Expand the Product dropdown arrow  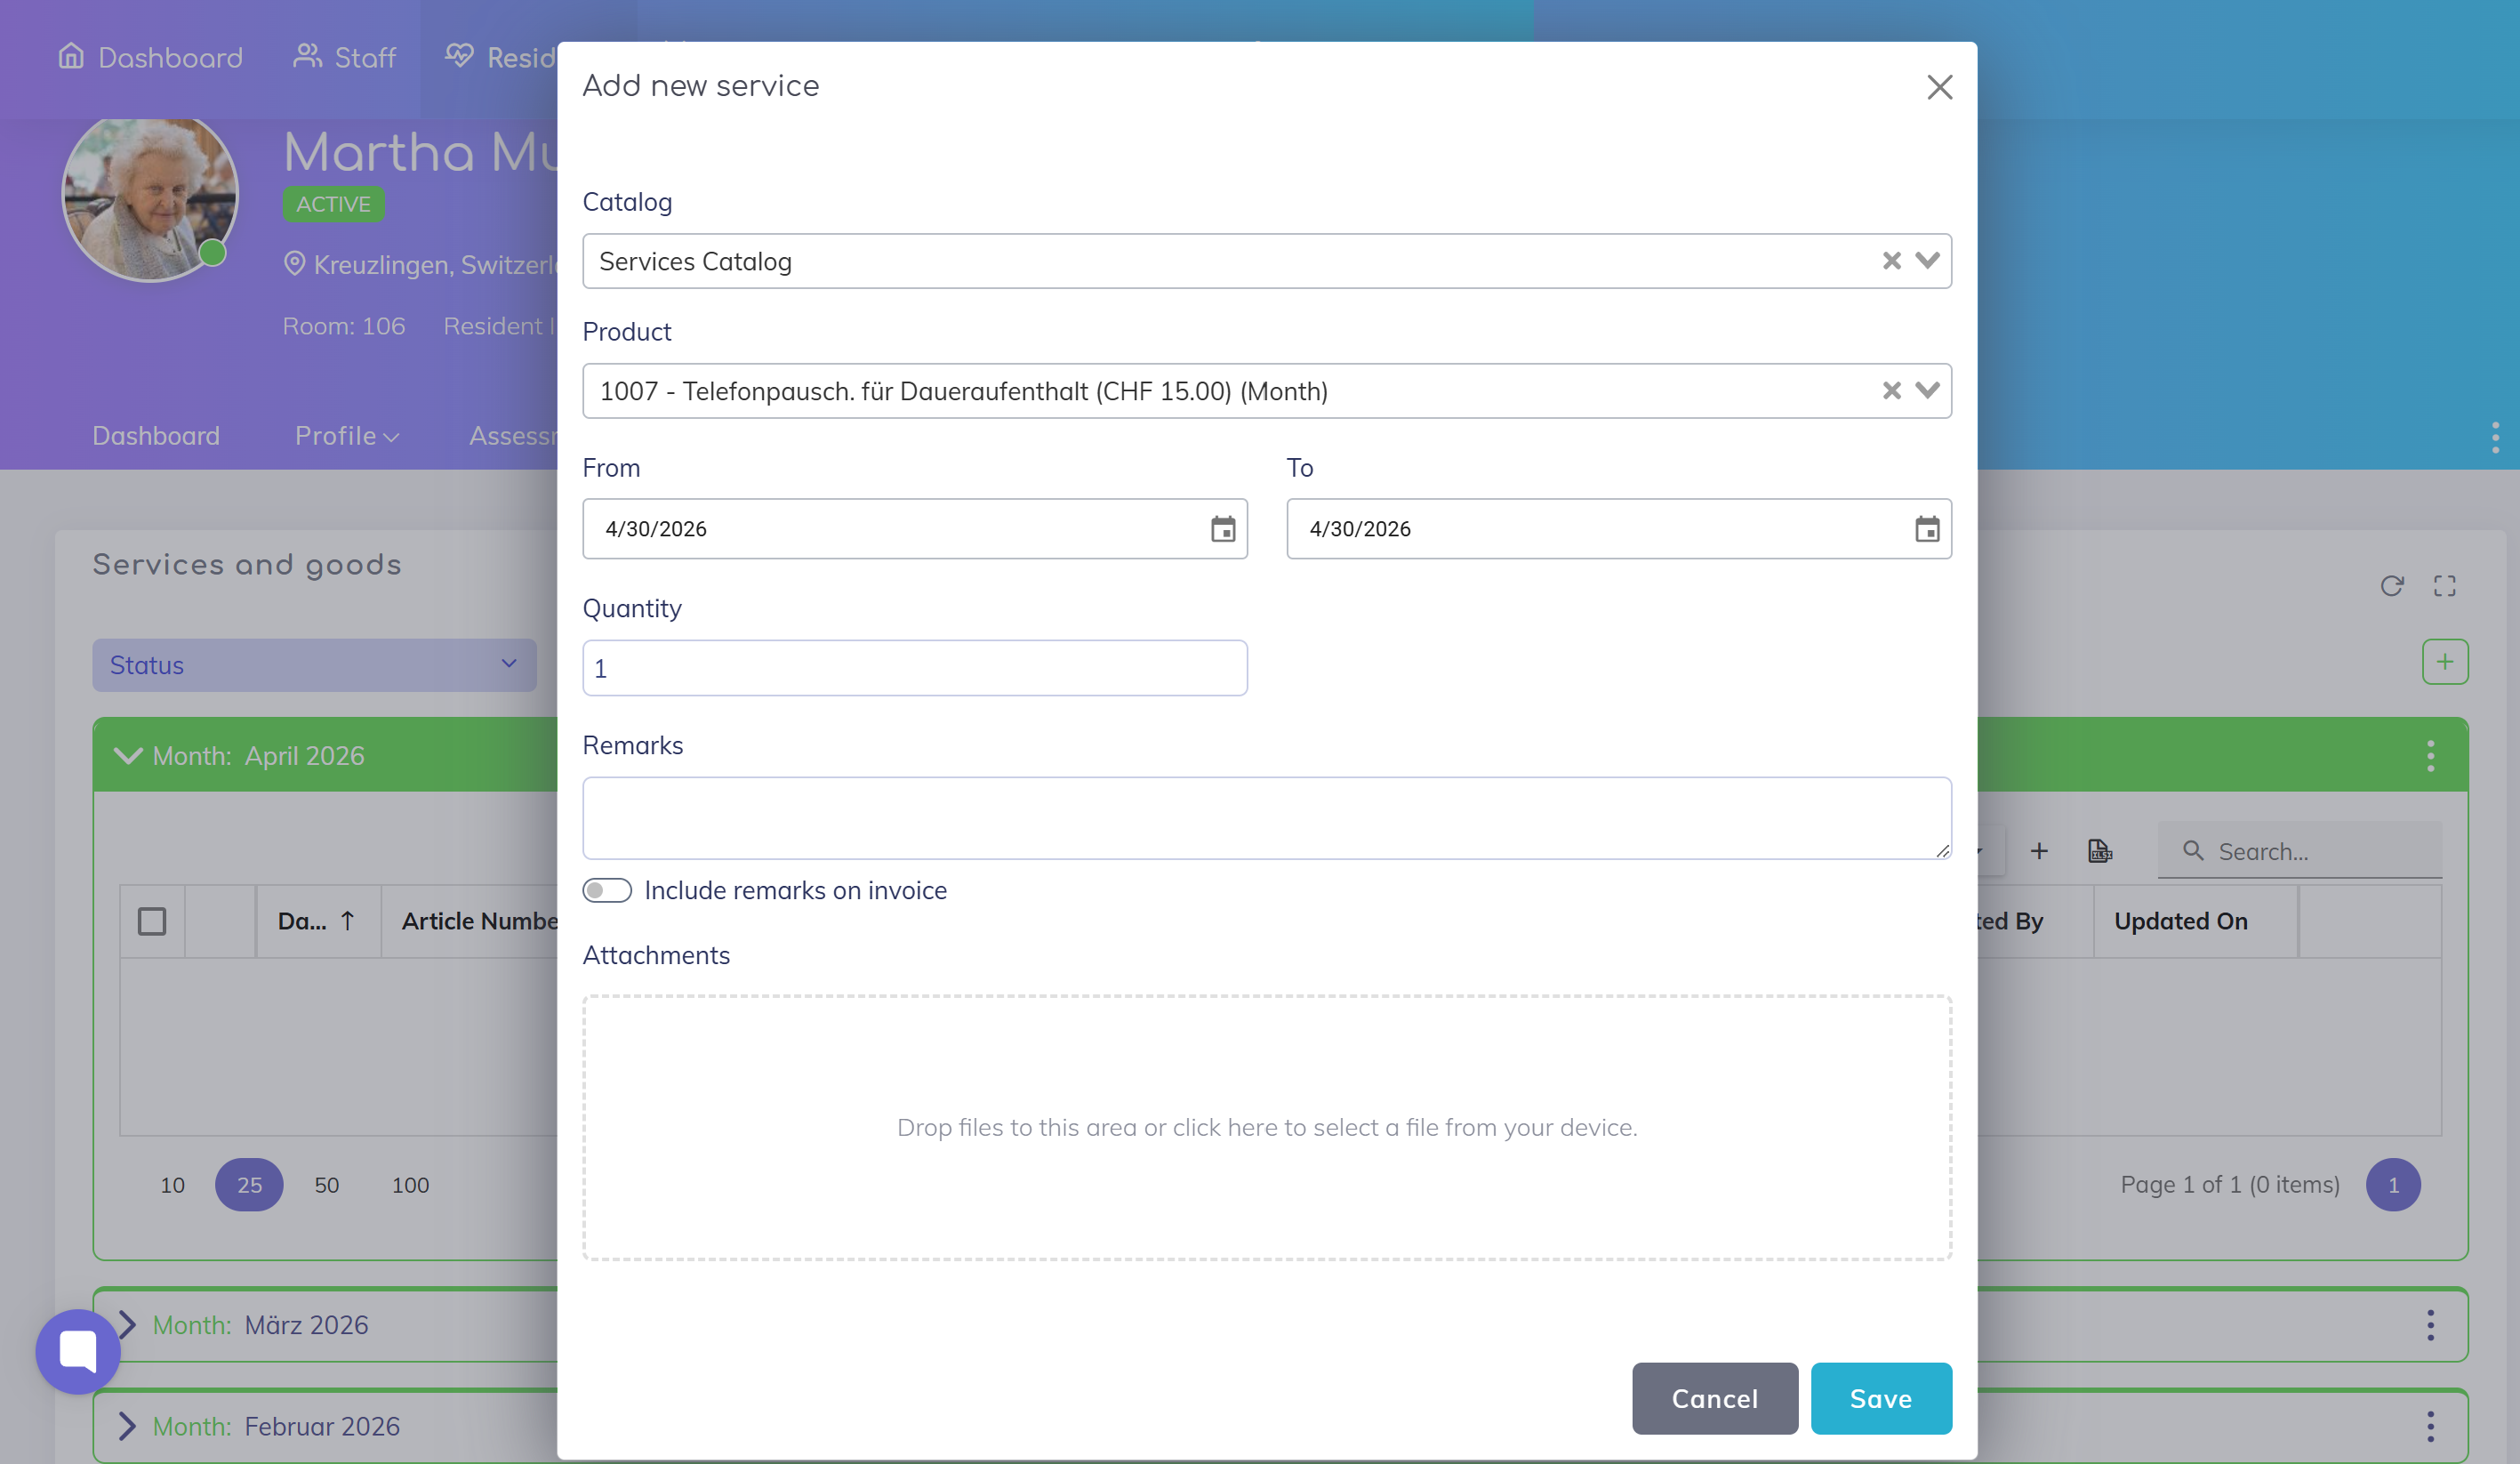(x=1927, y=391)
